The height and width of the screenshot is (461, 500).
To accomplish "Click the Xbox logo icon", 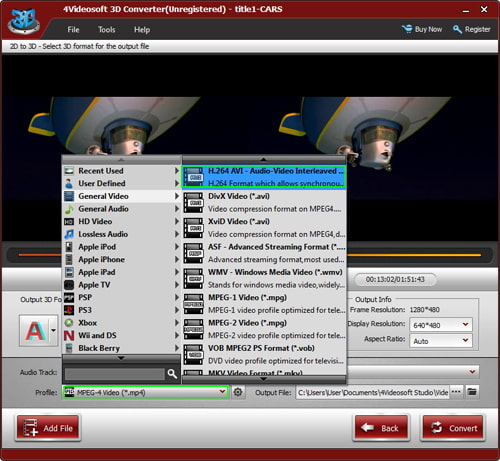I will [69, 323].
